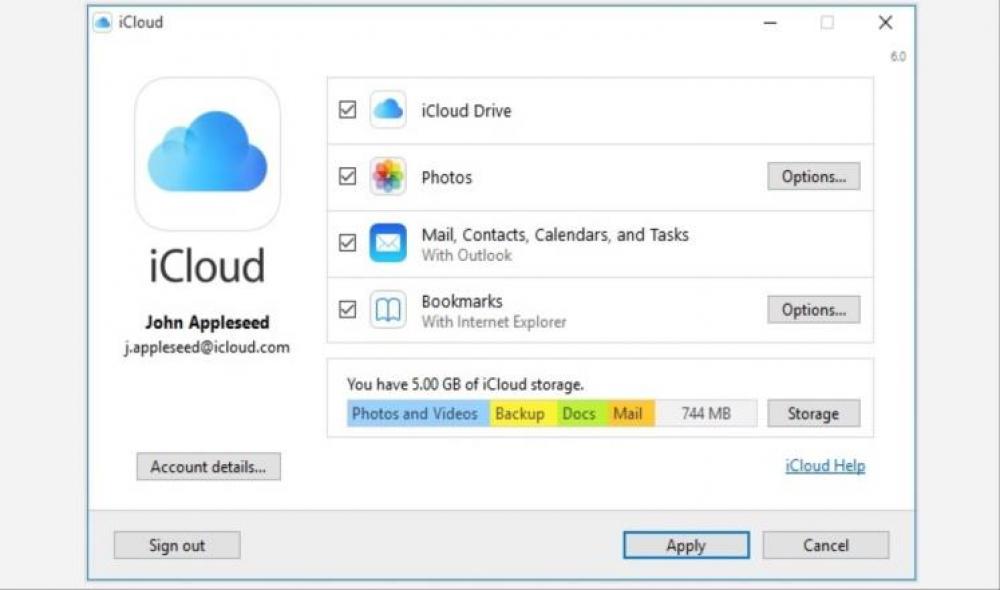This screenshot has height=590, width=1000.
Task: Click the Bookmarks book icon
Action: [x=388, y=310]
